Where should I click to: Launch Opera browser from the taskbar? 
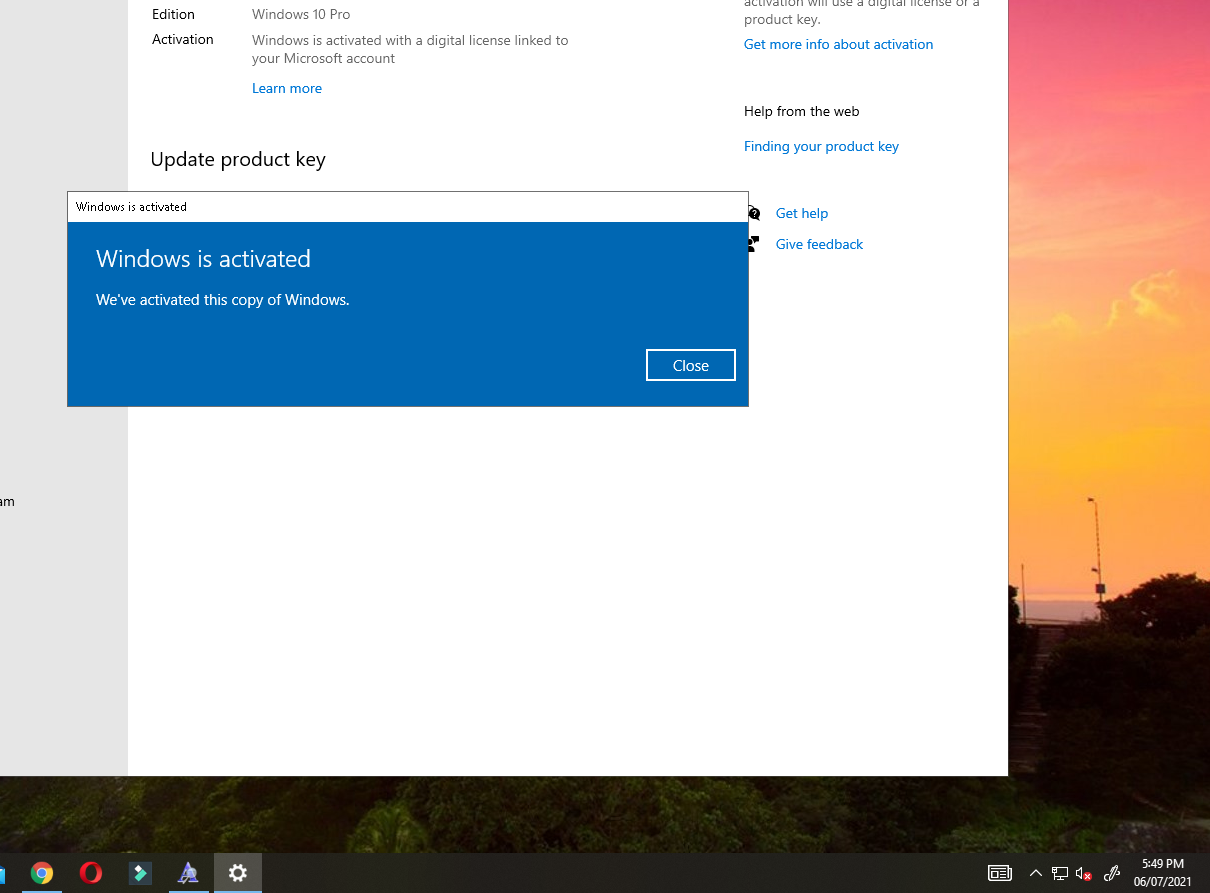click(91, 873)
